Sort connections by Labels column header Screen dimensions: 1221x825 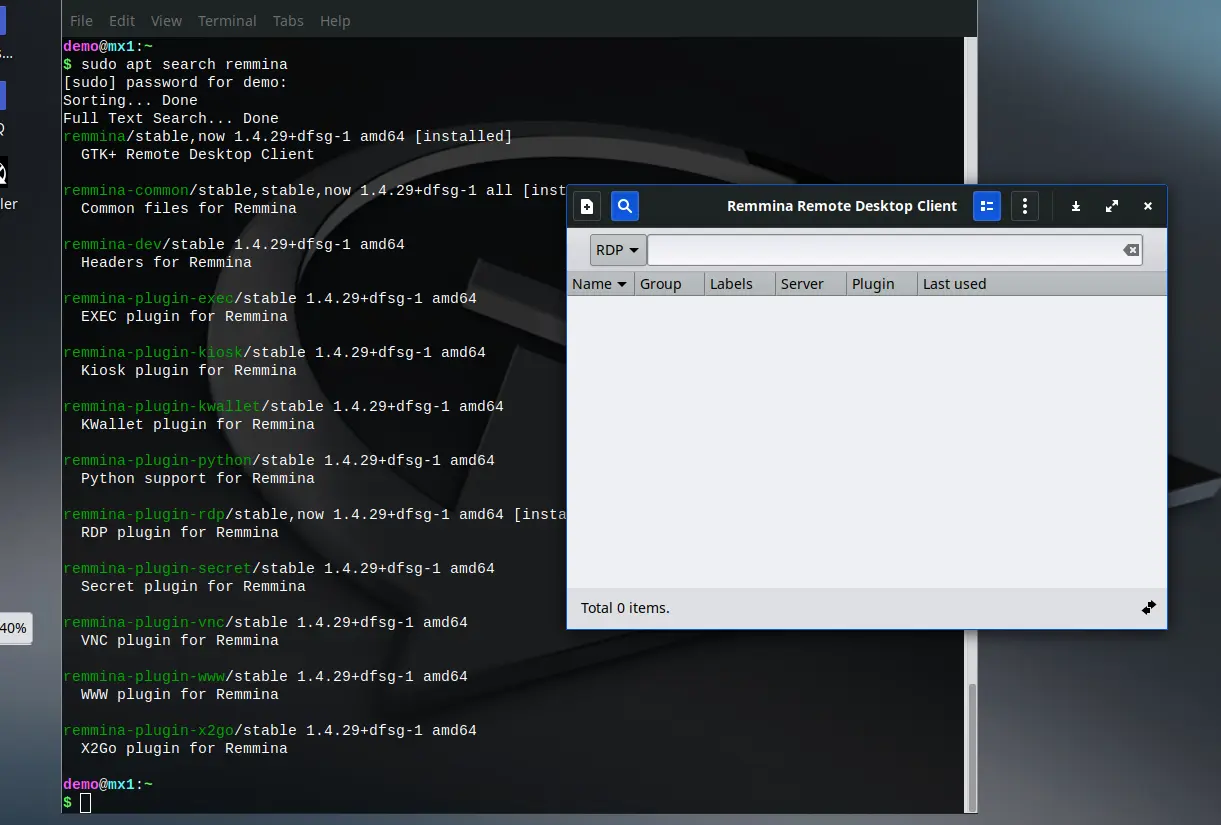tap(740, 284)
